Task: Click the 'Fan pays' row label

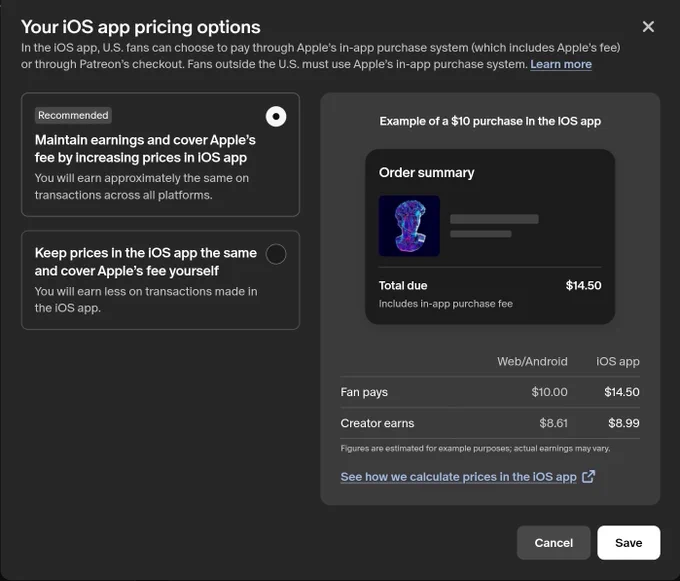Action: coord(364,392)
